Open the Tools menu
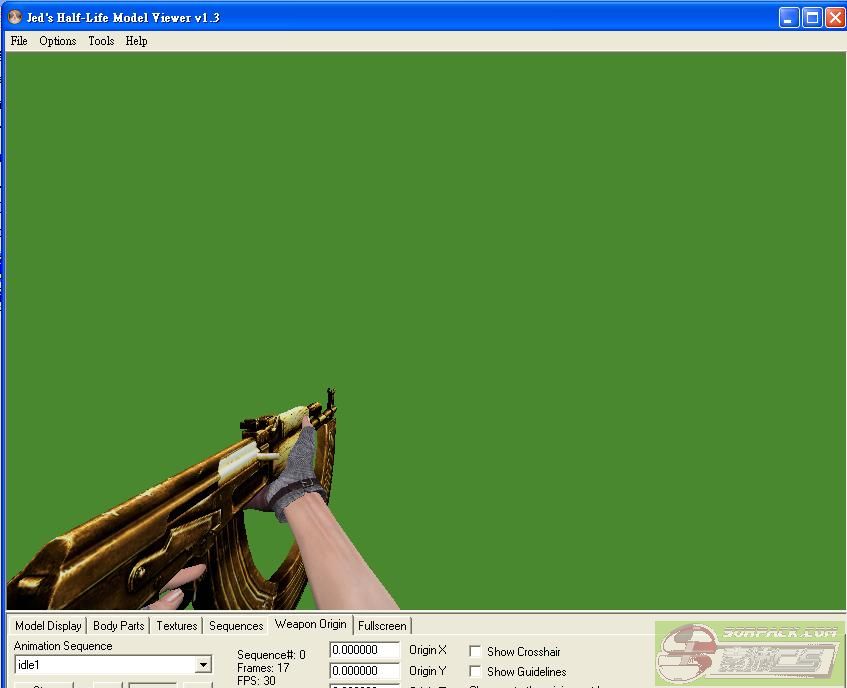The width and height of the screenshot is (847, 688). pyautogui.click(x=101, y=41)
